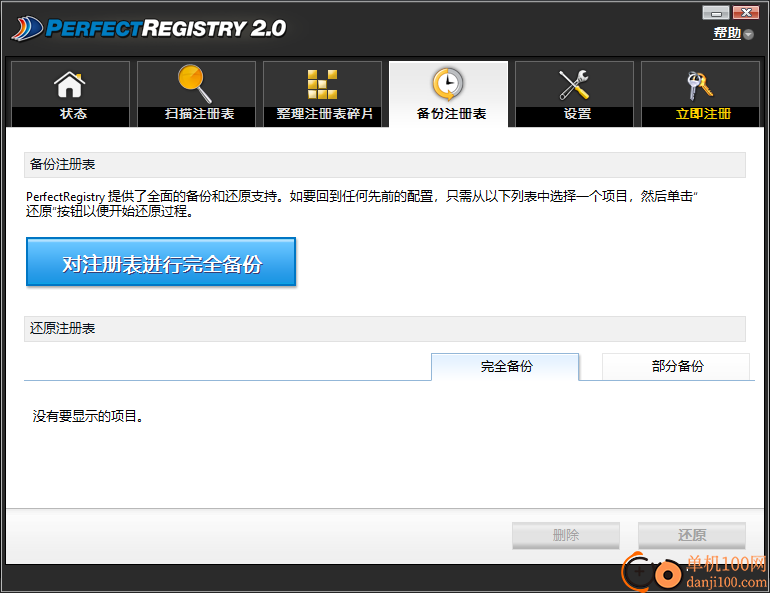
Task: Switch to the 完全备份 tab
Action: [x=505, y=367]
